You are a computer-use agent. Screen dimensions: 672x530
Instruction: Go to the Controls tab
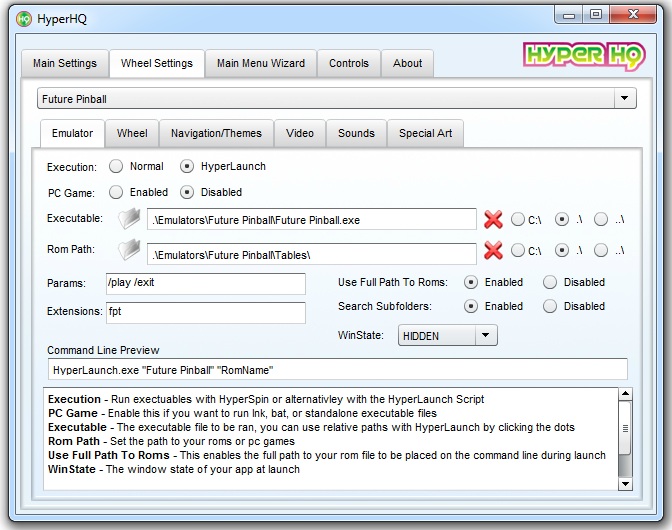(x=349, y=63)
